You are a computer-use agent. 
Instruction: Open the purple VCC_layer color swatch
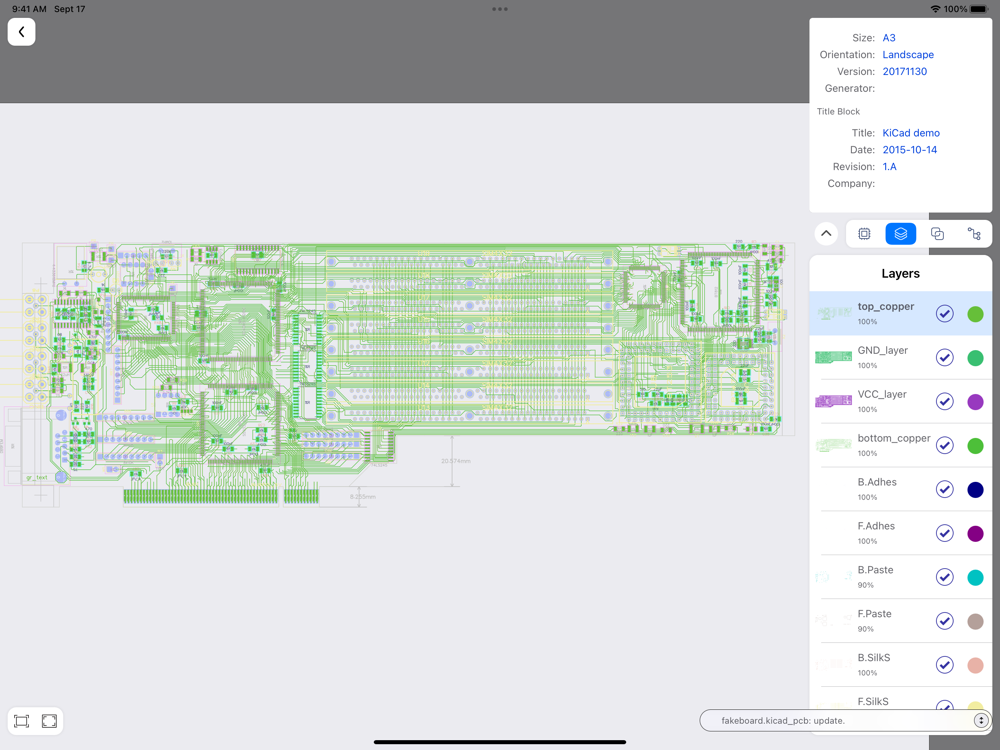[x=975, y=402]
